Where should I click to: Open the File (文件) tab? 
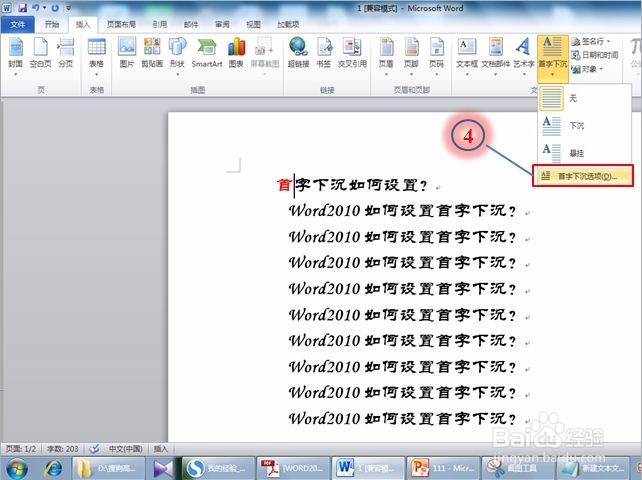click(x=18, y=25)
